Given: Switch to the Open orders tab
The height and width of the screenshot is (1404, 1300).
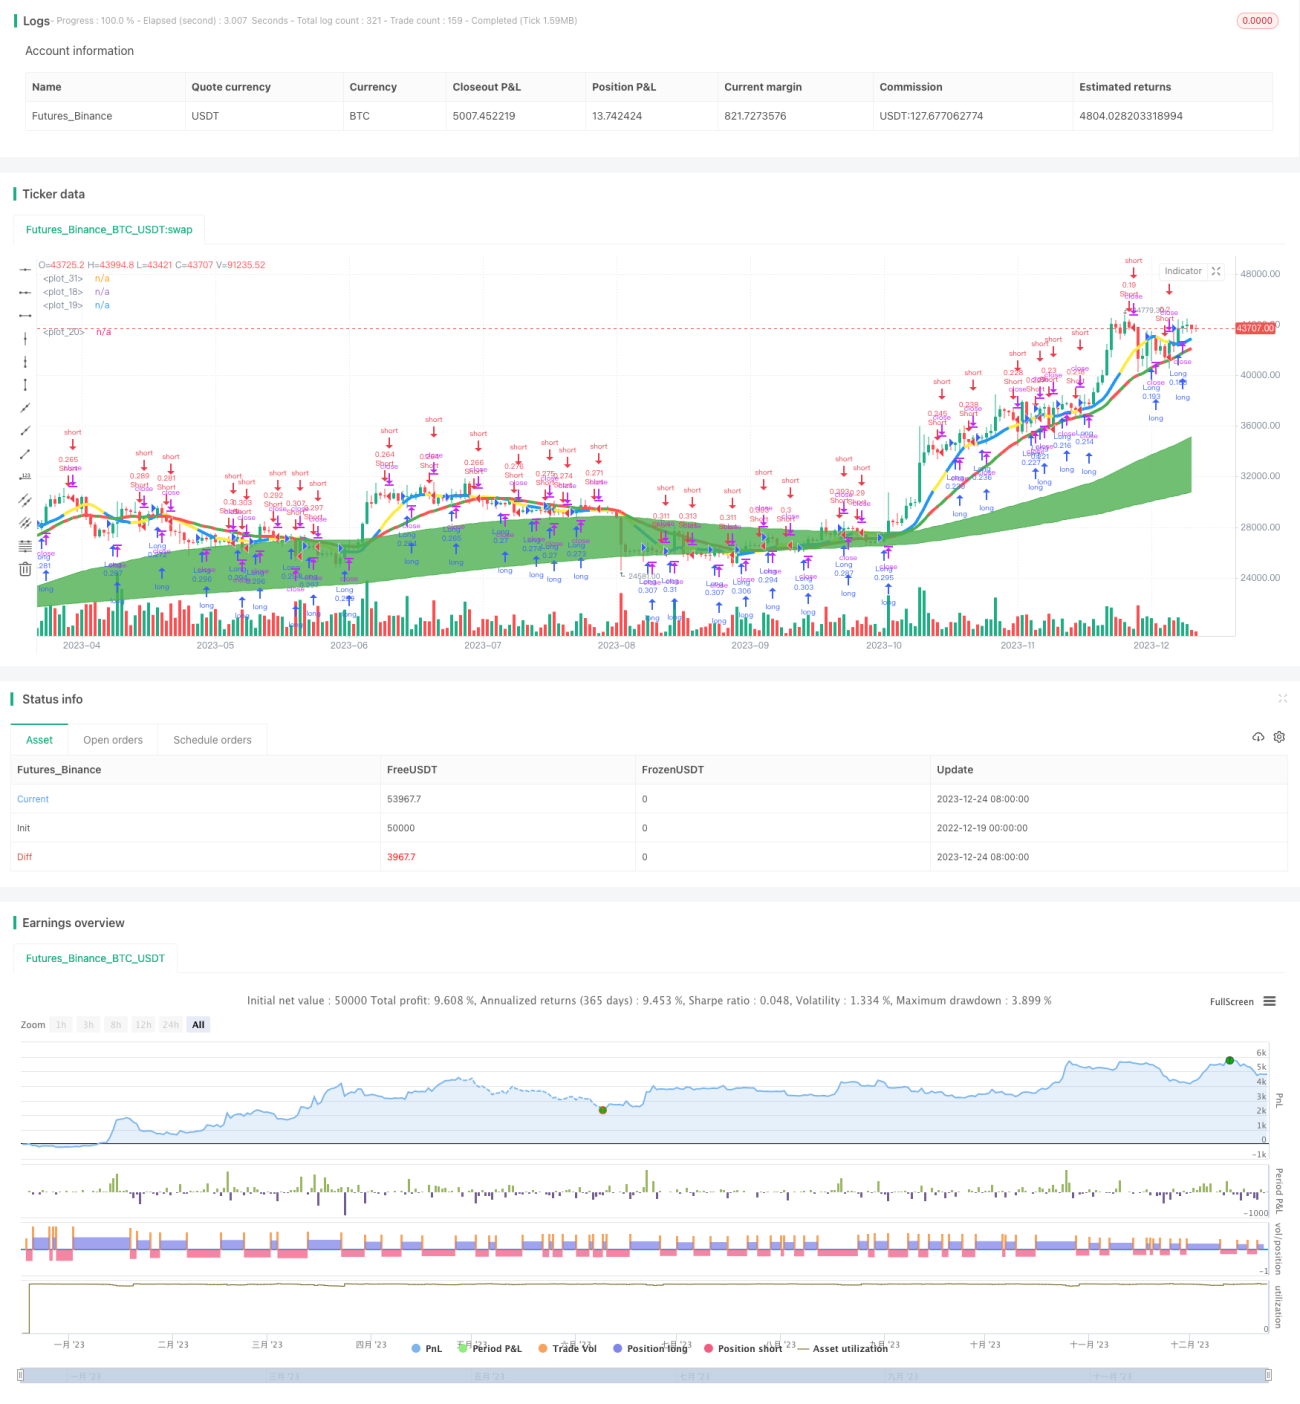Looking at the screenshot, I should point(113,740).
